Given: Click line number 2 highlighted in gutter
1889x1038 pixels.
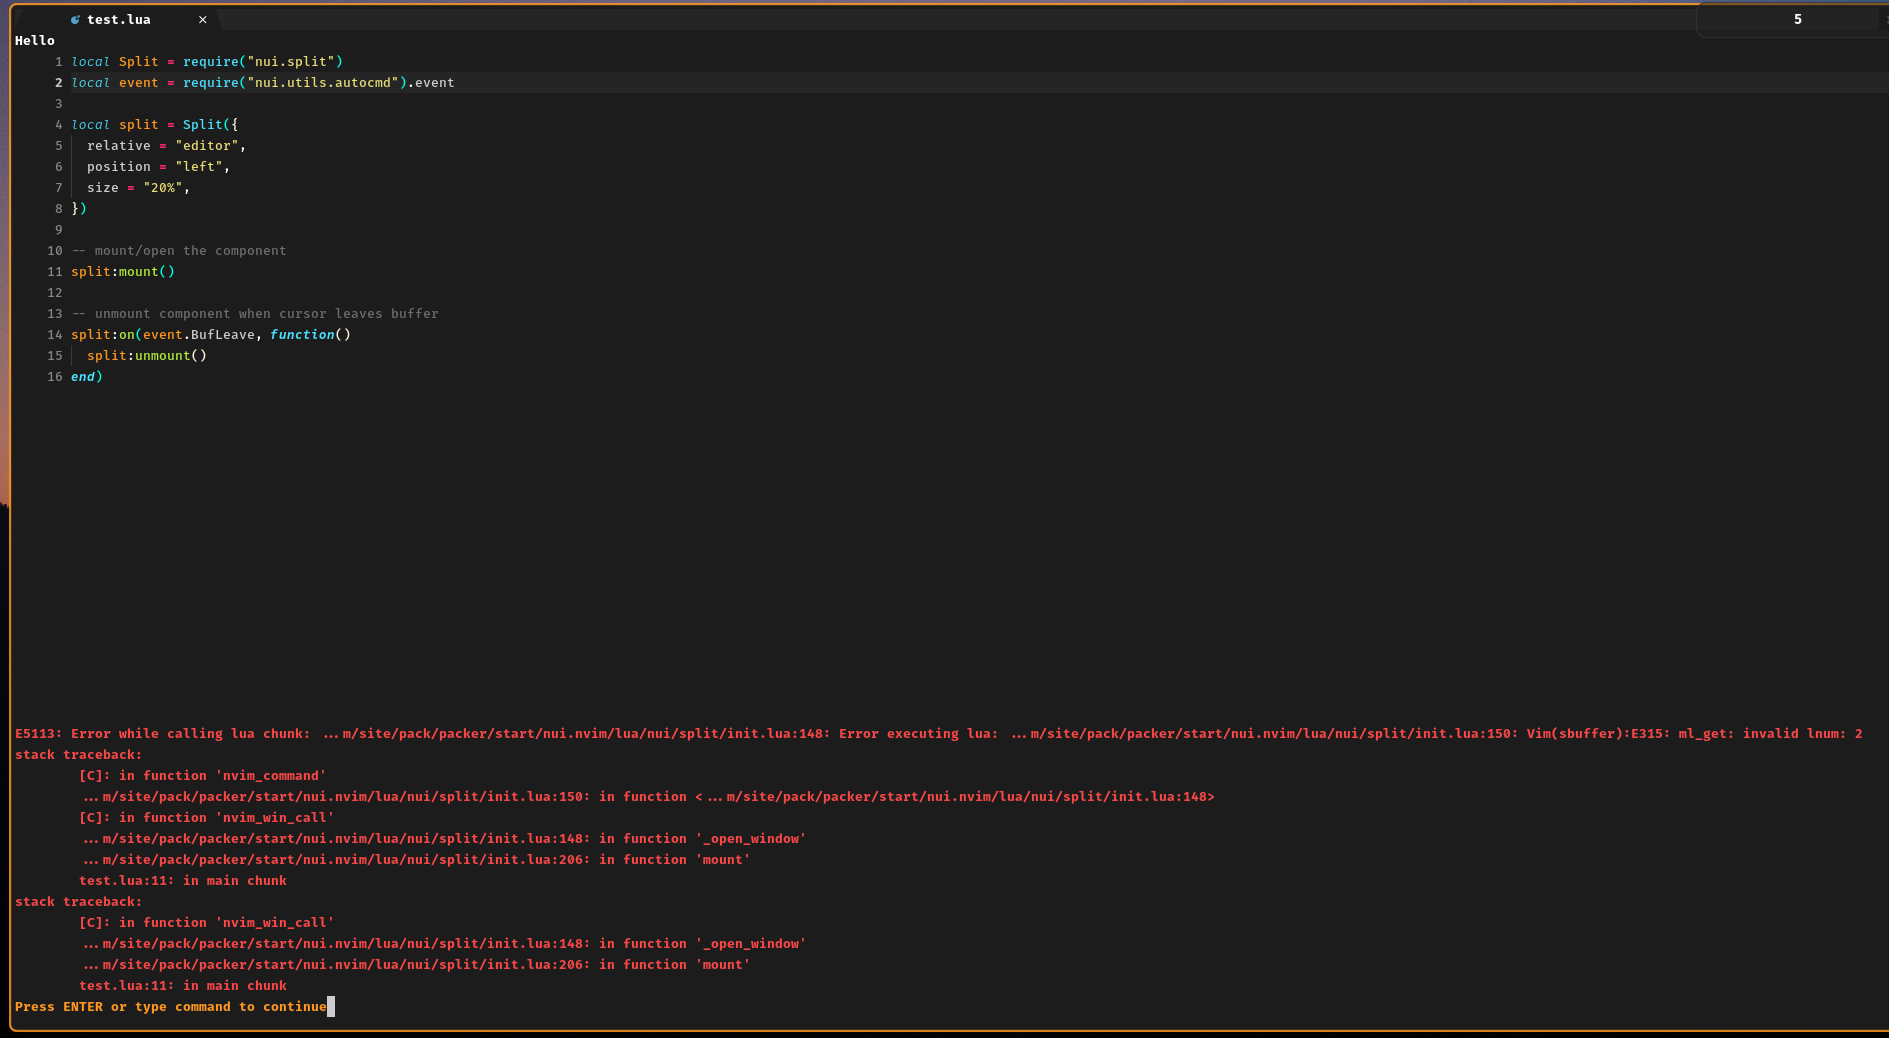Looking at the screenshot, I should 57,82.
